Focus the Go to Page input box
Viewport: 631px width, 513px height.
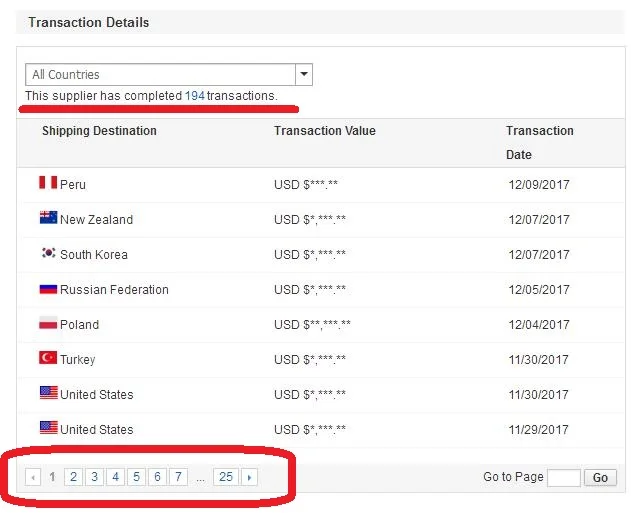(564, 478)
